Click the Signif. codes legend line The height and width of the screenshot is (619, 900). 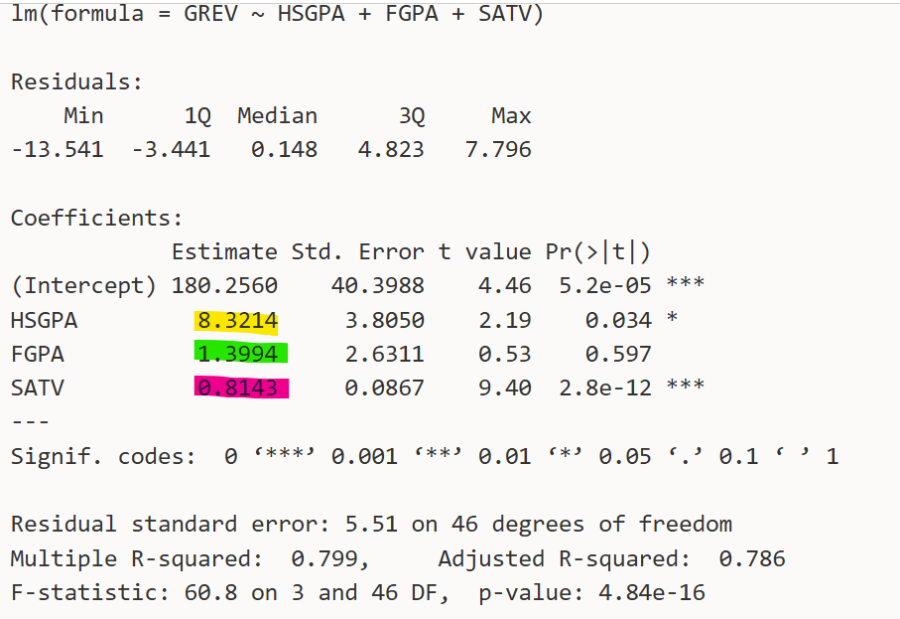click(424, 457)
